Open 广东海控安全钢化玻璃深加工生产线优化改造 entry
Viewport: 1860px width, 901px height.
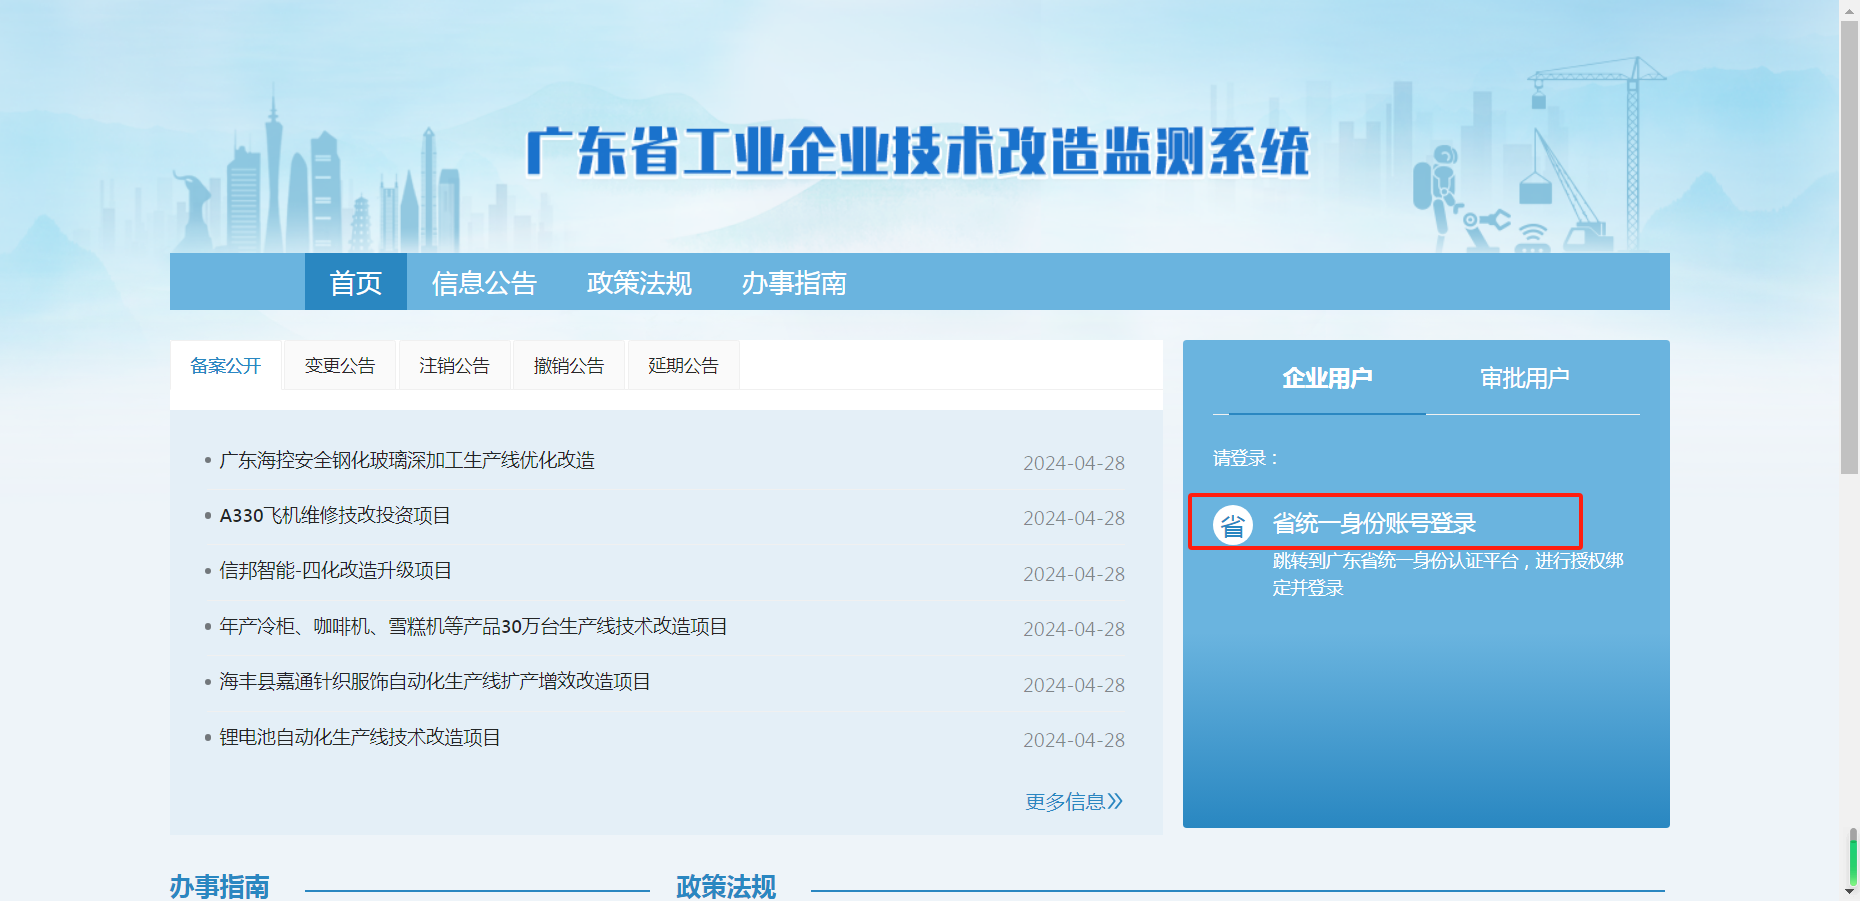[407, 460]
